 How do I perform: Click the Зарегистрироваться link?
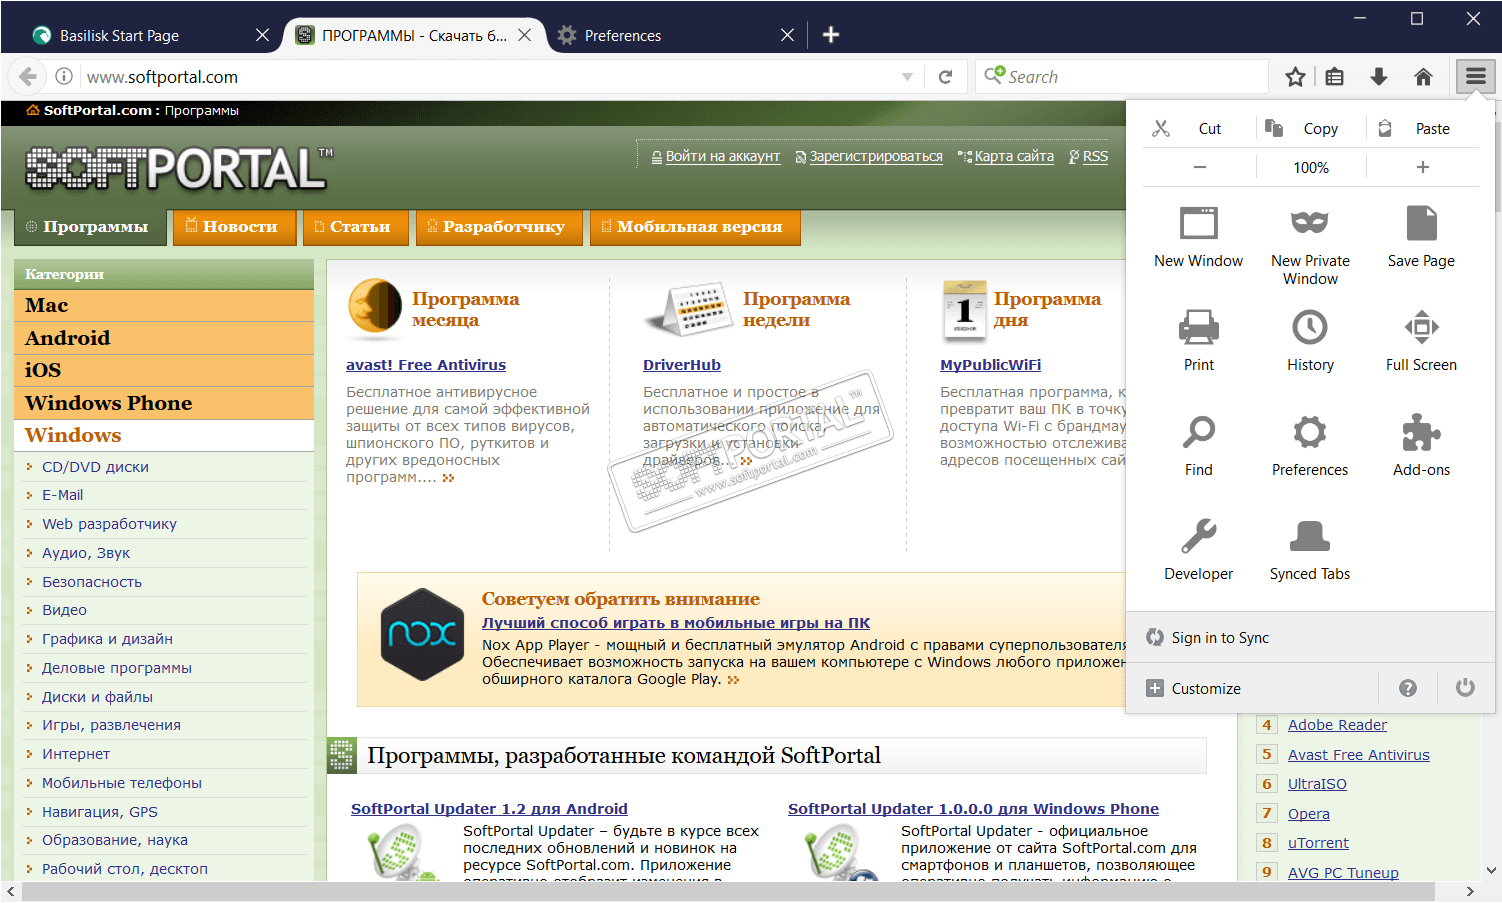click(x=875, y=156)
